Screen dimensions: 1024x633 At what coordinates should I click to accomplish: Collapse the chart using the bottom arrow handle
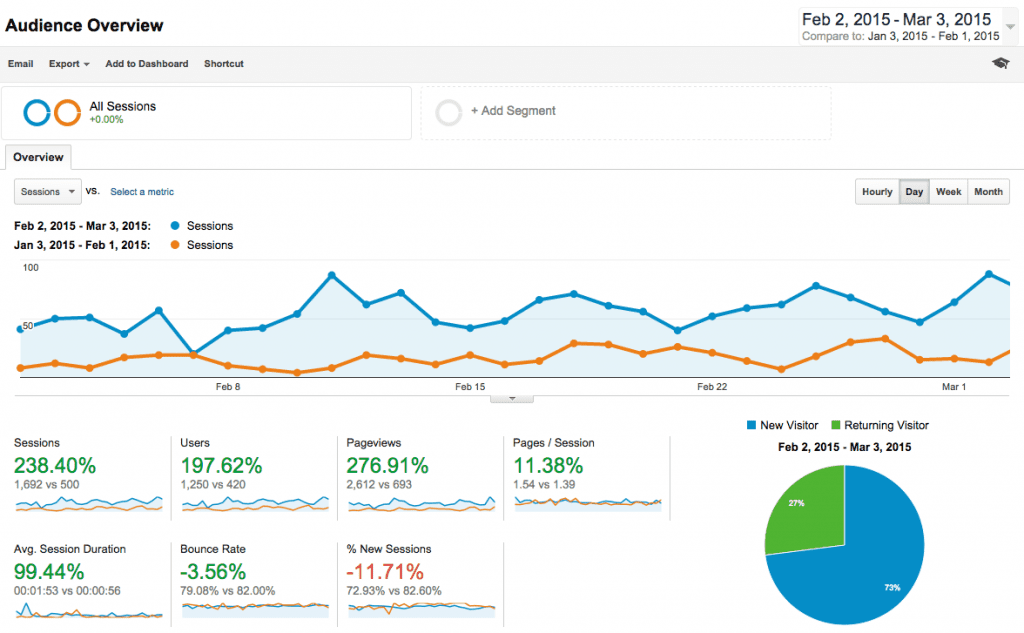[x=512, y=397]
